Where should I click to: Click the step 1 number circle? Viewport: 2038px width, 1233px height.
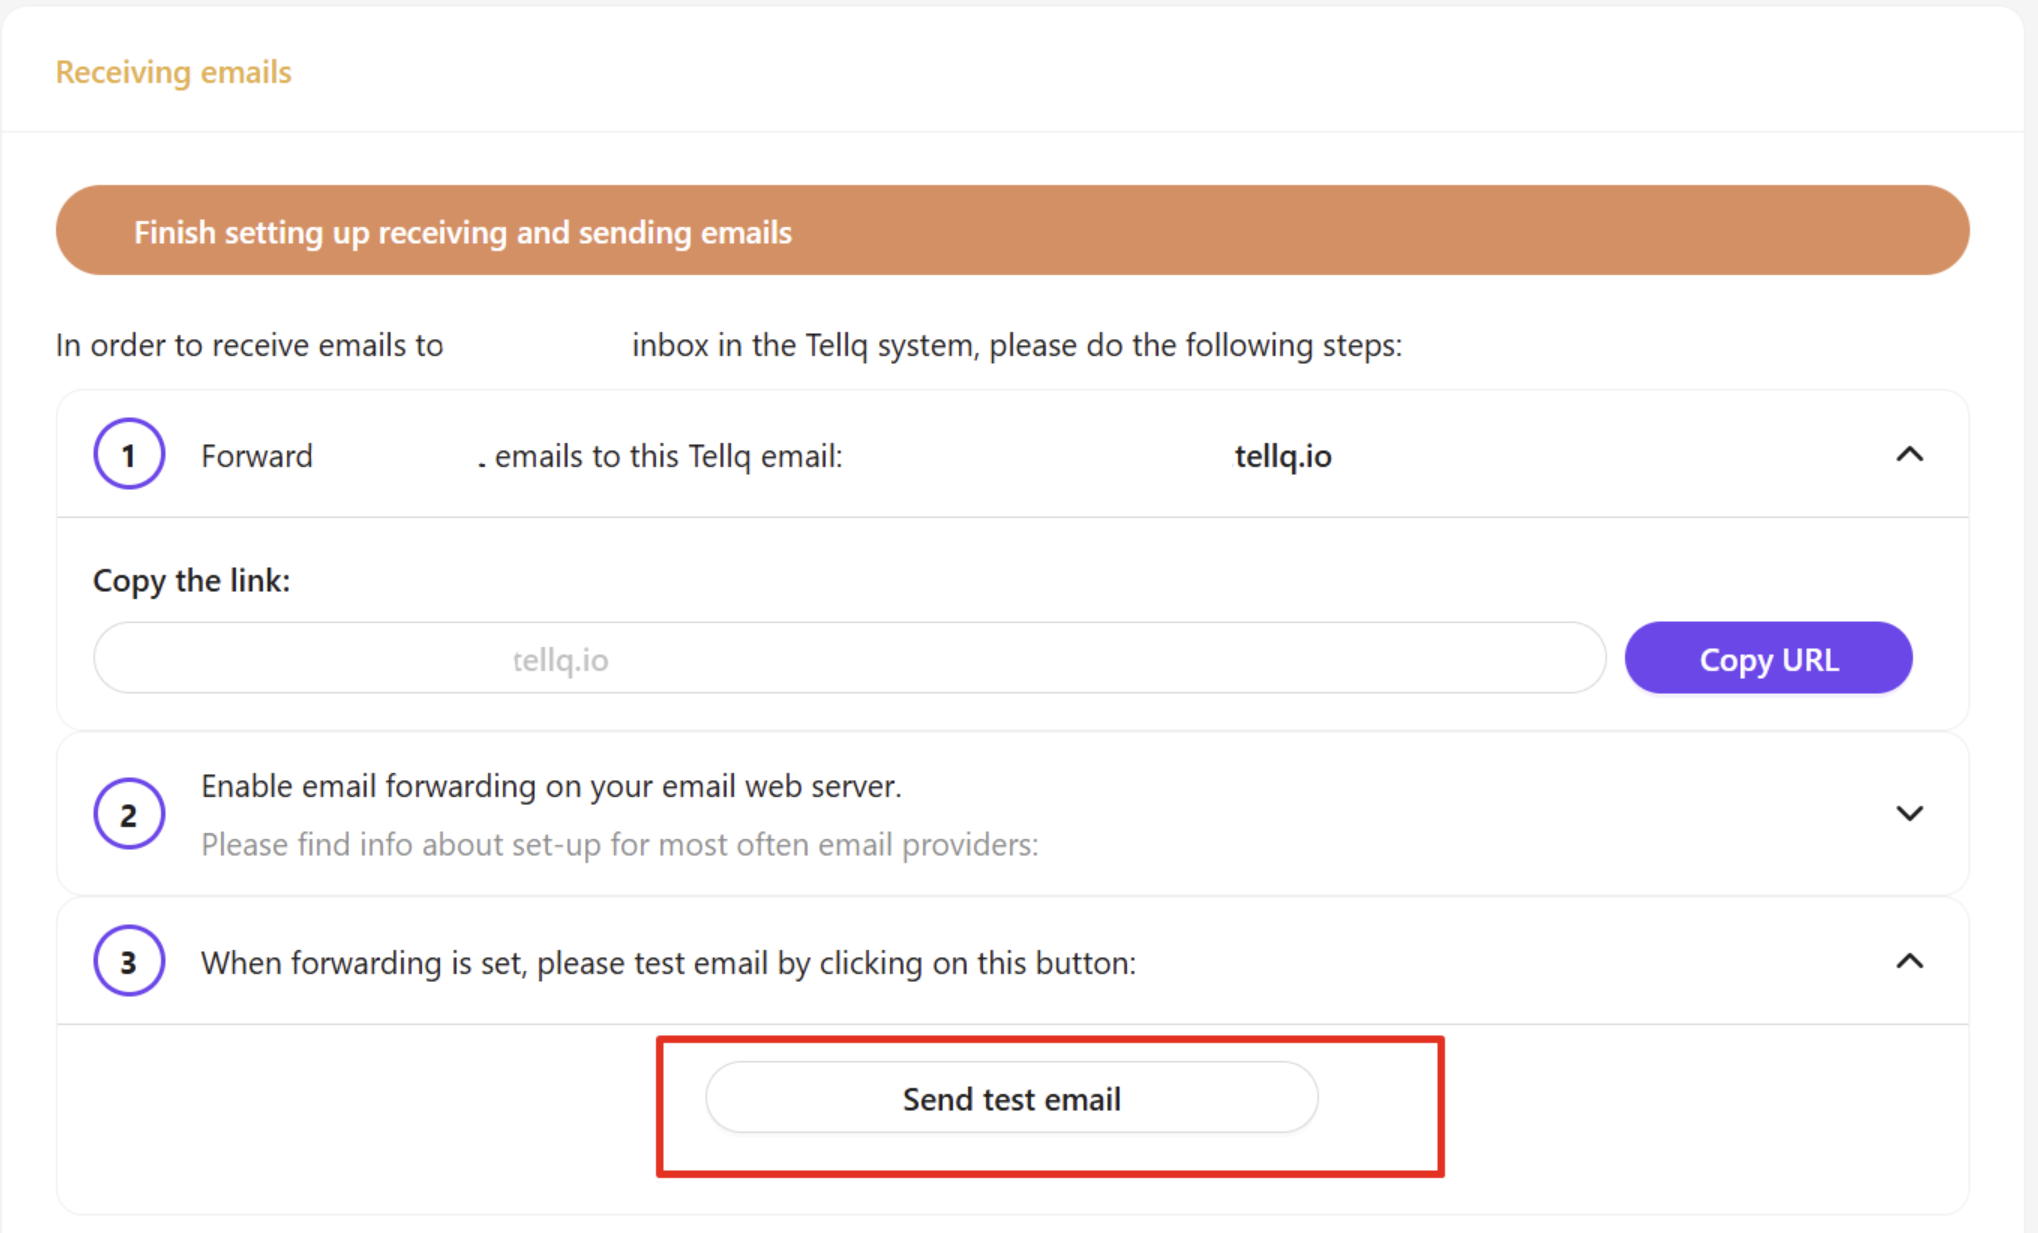coord(129,455)
